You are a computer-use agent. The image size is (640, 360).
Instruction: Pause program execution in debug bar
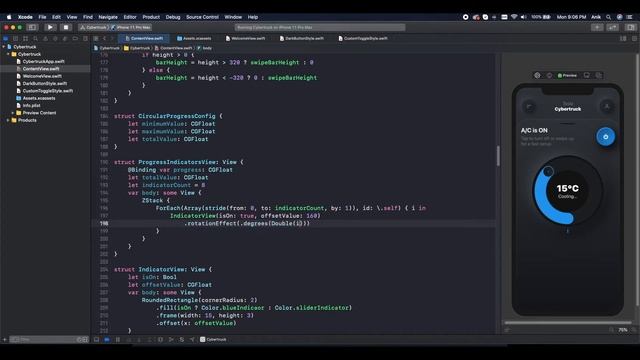[118, 340]
